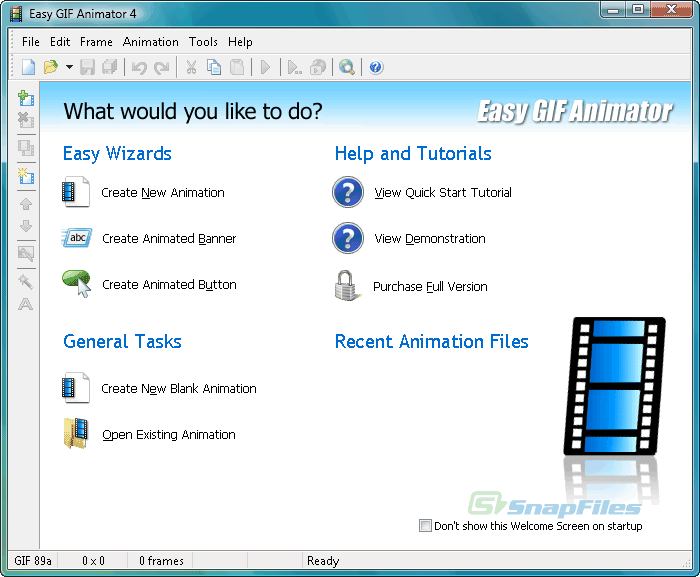The image size is (700, 577).
Task: Click the Ready status bar text
Action: (x=323, y=561)
